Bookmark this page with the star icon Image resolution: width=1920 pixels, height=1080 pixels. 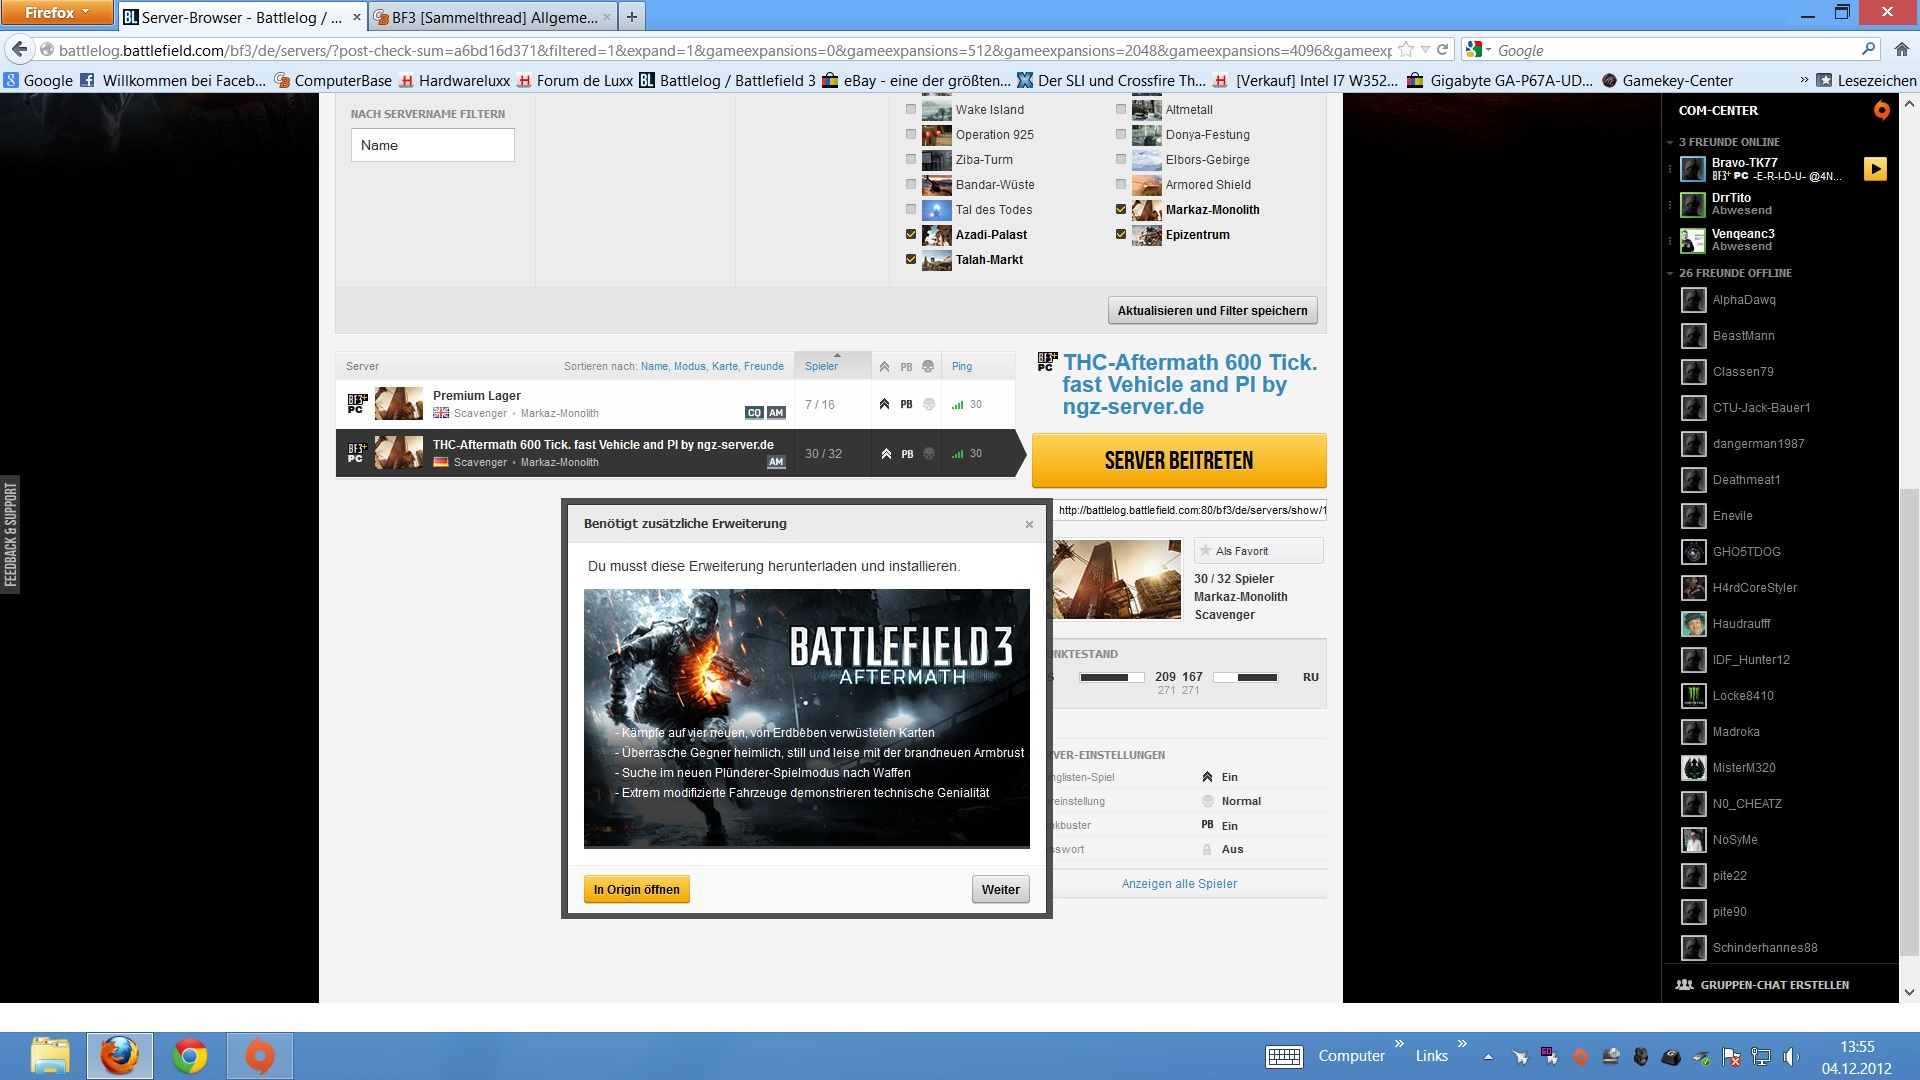click(1406, 49)
